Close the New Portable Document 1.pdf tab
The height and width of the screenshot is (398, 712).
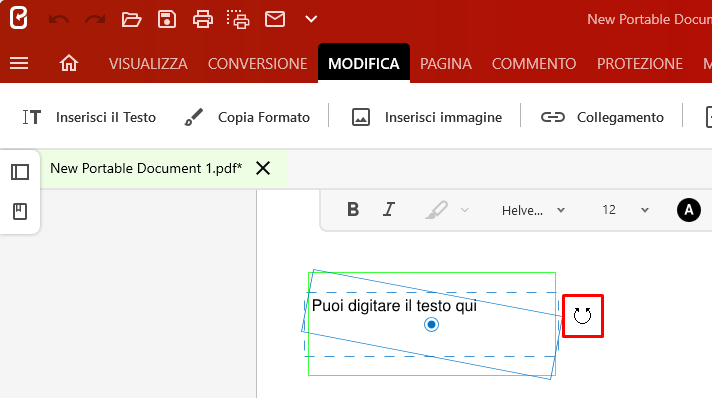[x=263, y=169]
